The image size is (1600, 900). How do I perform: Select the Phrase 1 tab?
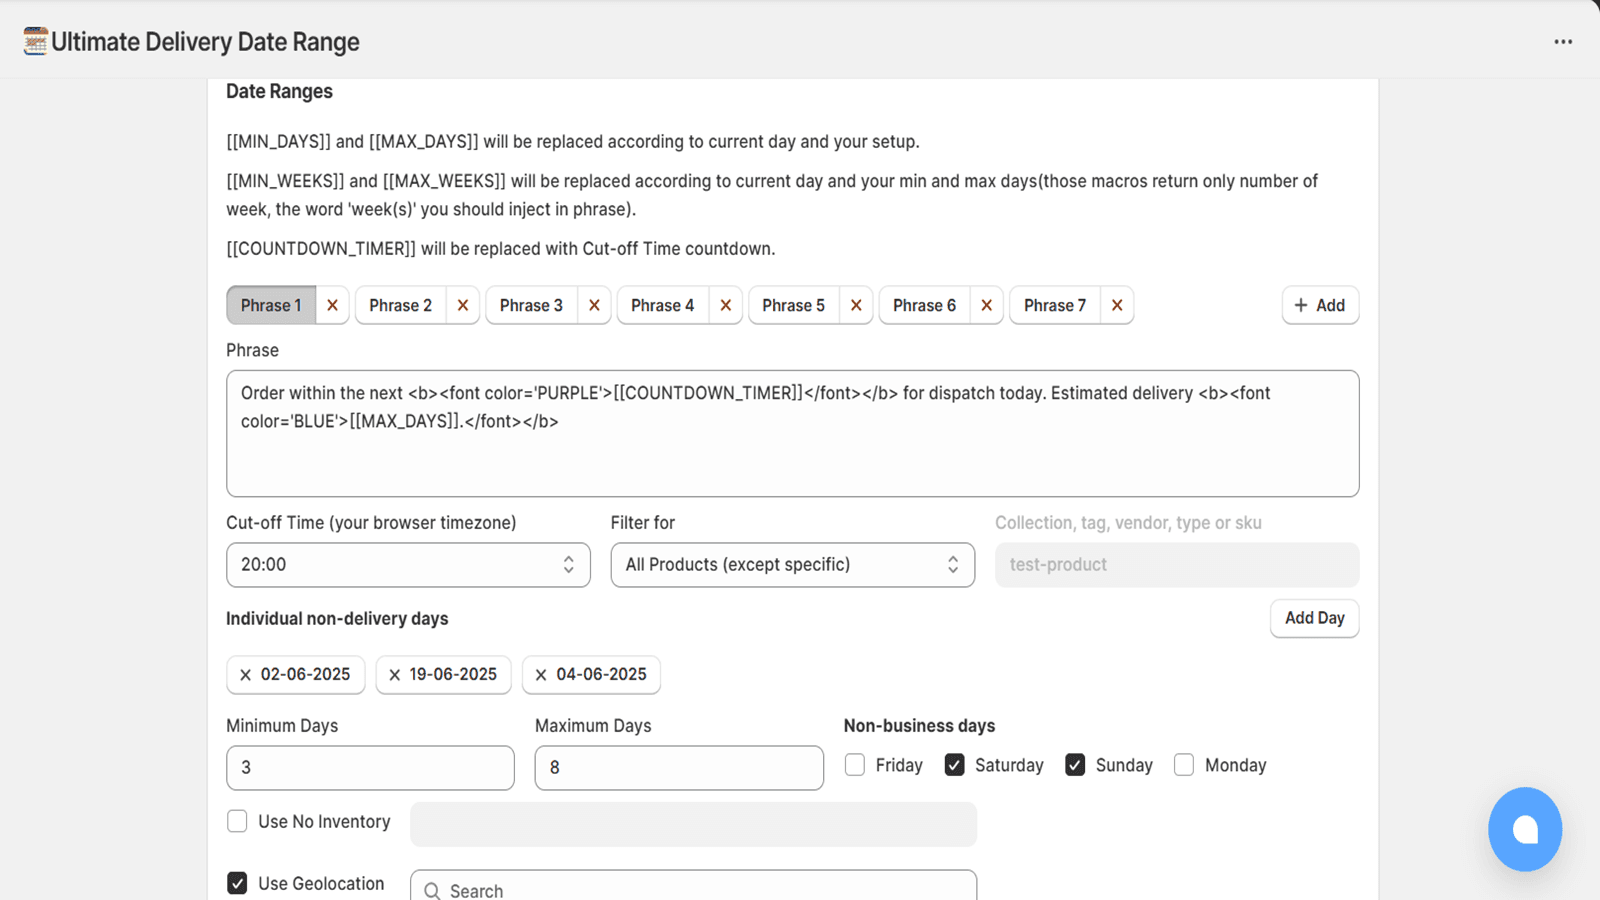pos(271,305)
